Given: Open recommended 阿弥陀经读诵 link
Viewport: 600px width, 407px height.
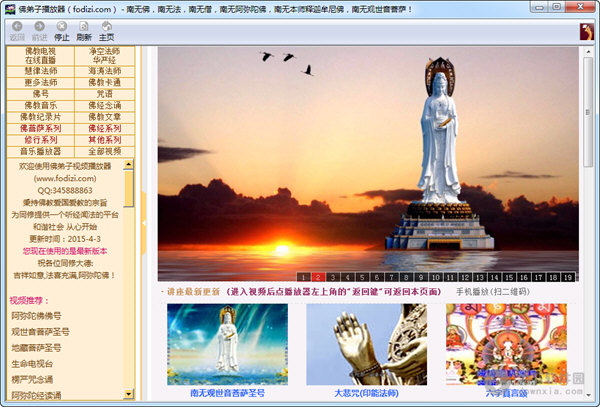Looking at the screenshot, I should (36, 395).
